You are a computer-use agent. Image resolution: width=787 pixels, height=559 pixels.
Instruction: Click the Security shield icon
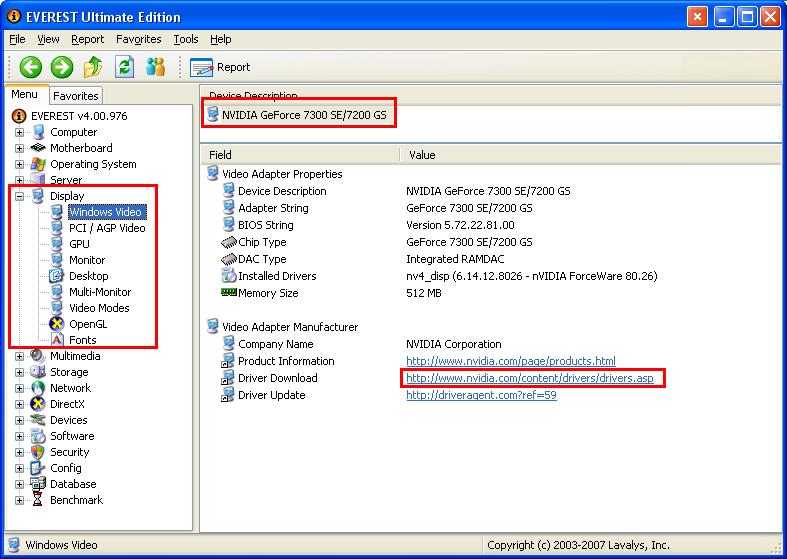click(x=38, y=452)
